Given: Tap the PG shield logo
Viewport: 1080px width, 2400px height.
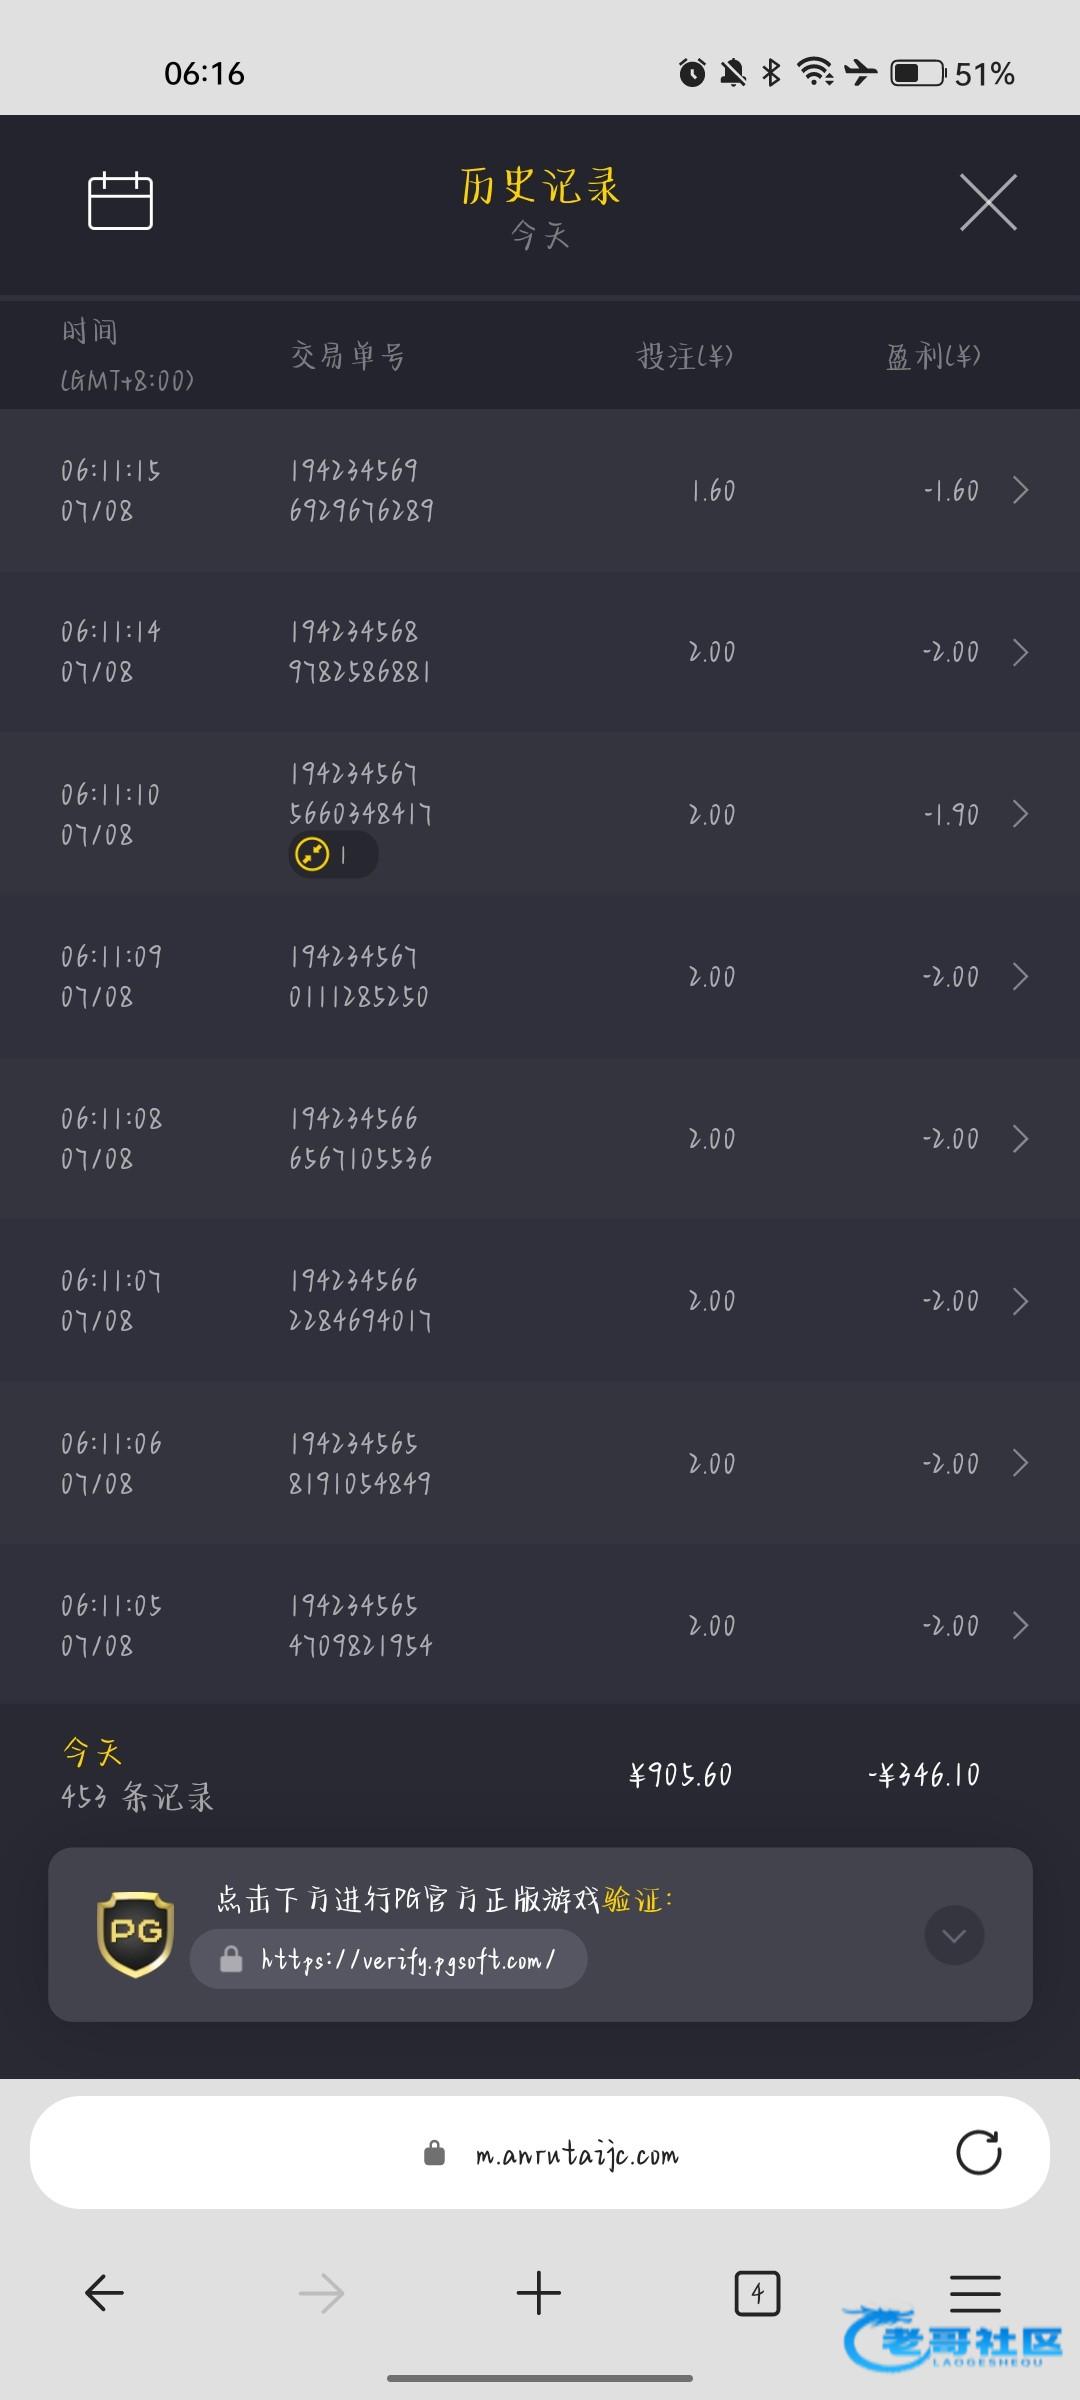Looking at the screenshot, I should 136,1934.
